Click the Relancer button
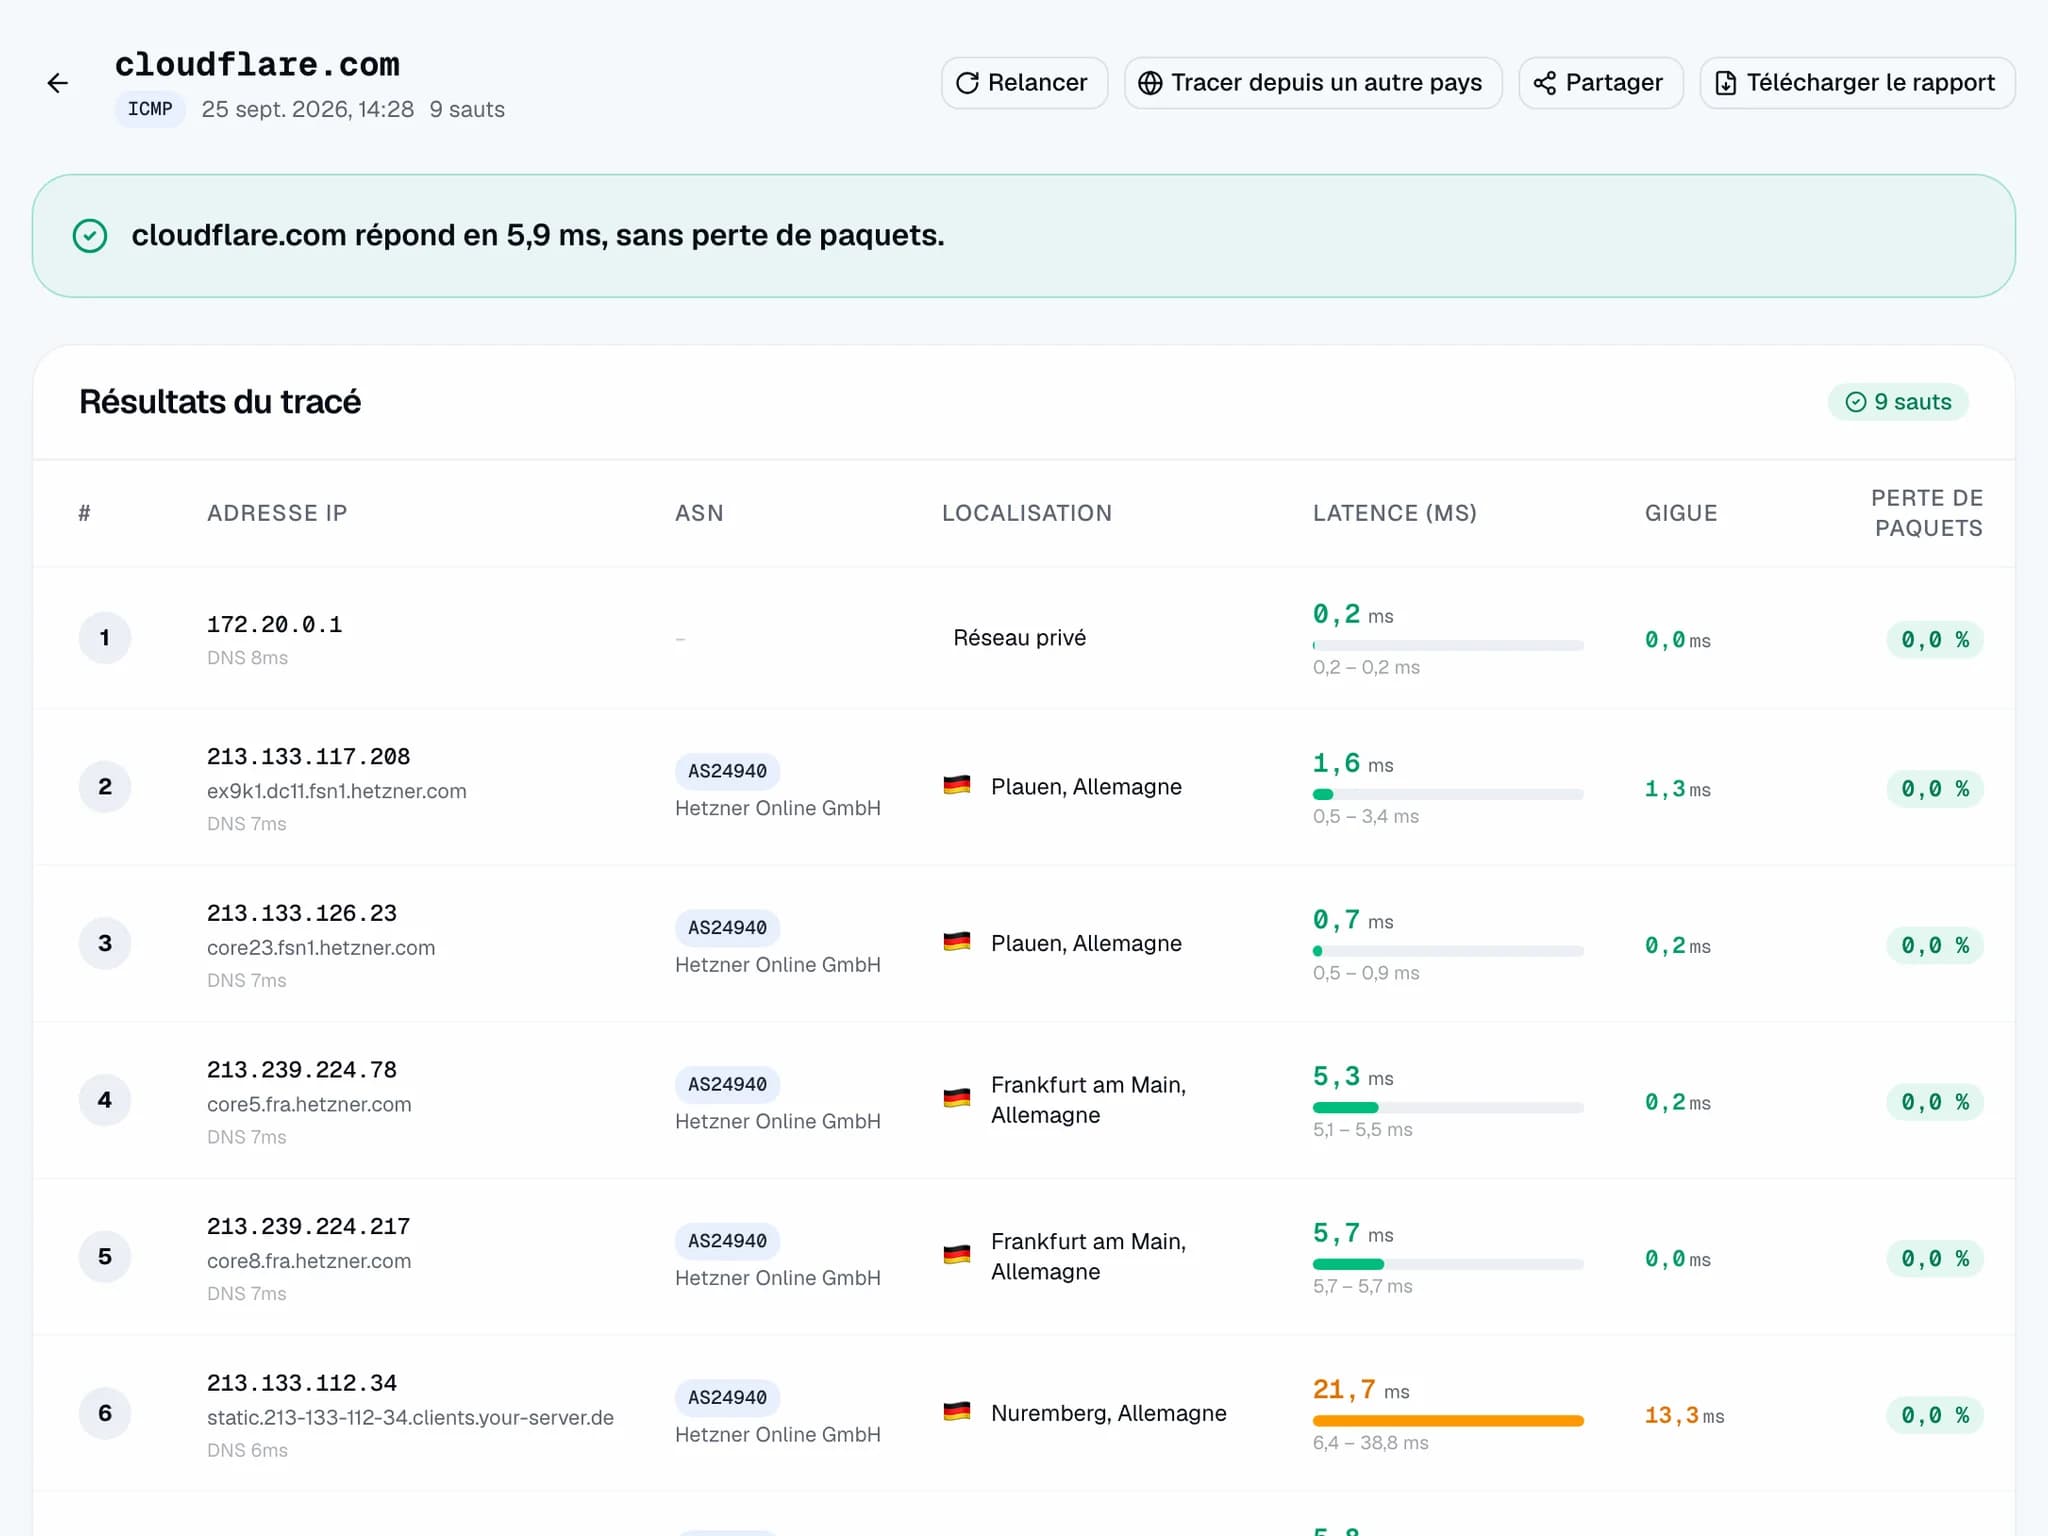Viewport: 2048px width, 1536px height. click(1024, 83)
